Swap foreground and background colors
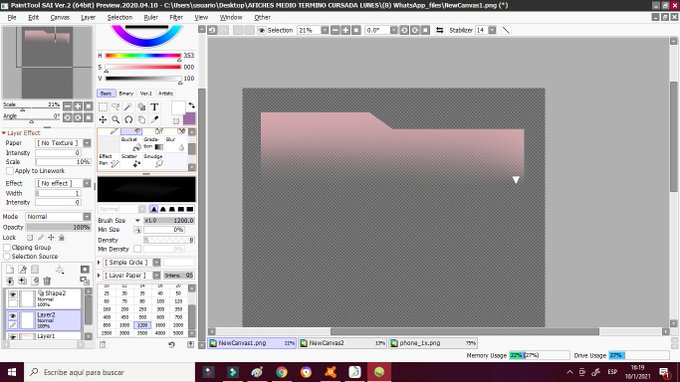The width and height of the screenshot is (680, 382). (x=191, y=105)
